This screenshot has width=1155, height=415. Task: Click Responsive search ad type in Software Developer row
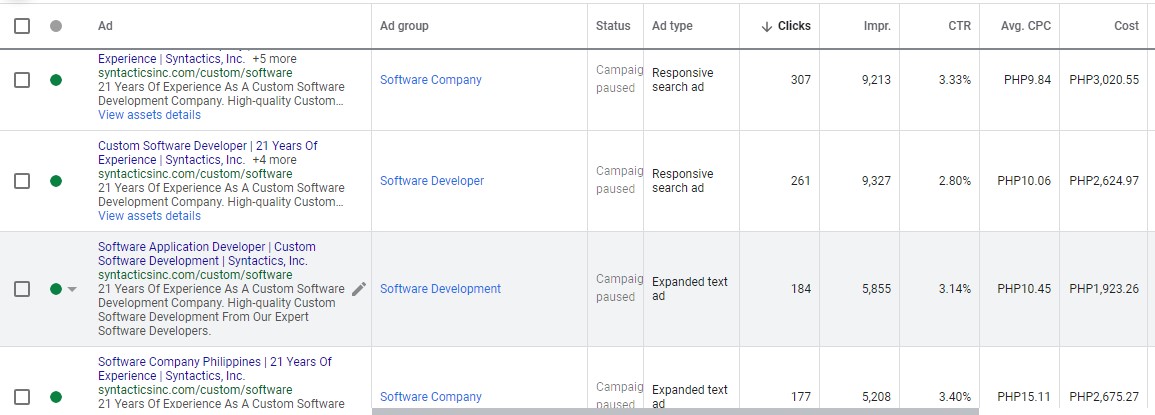[x=683, y=181]
